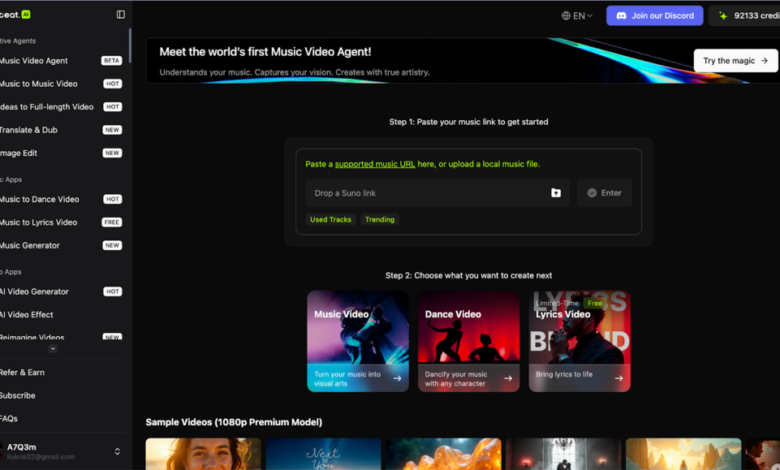Screen dimensions: 780x470
Task: Expand the sidebar list with down chevron
Action: (53, 349)
